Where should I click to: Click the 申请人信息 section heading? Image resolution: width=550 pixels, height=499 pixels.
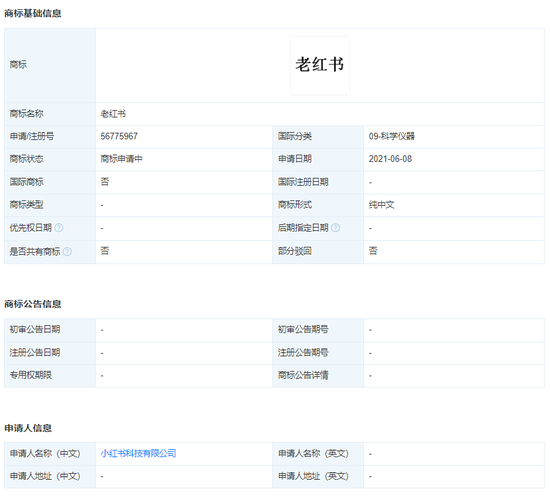point(28,428)
